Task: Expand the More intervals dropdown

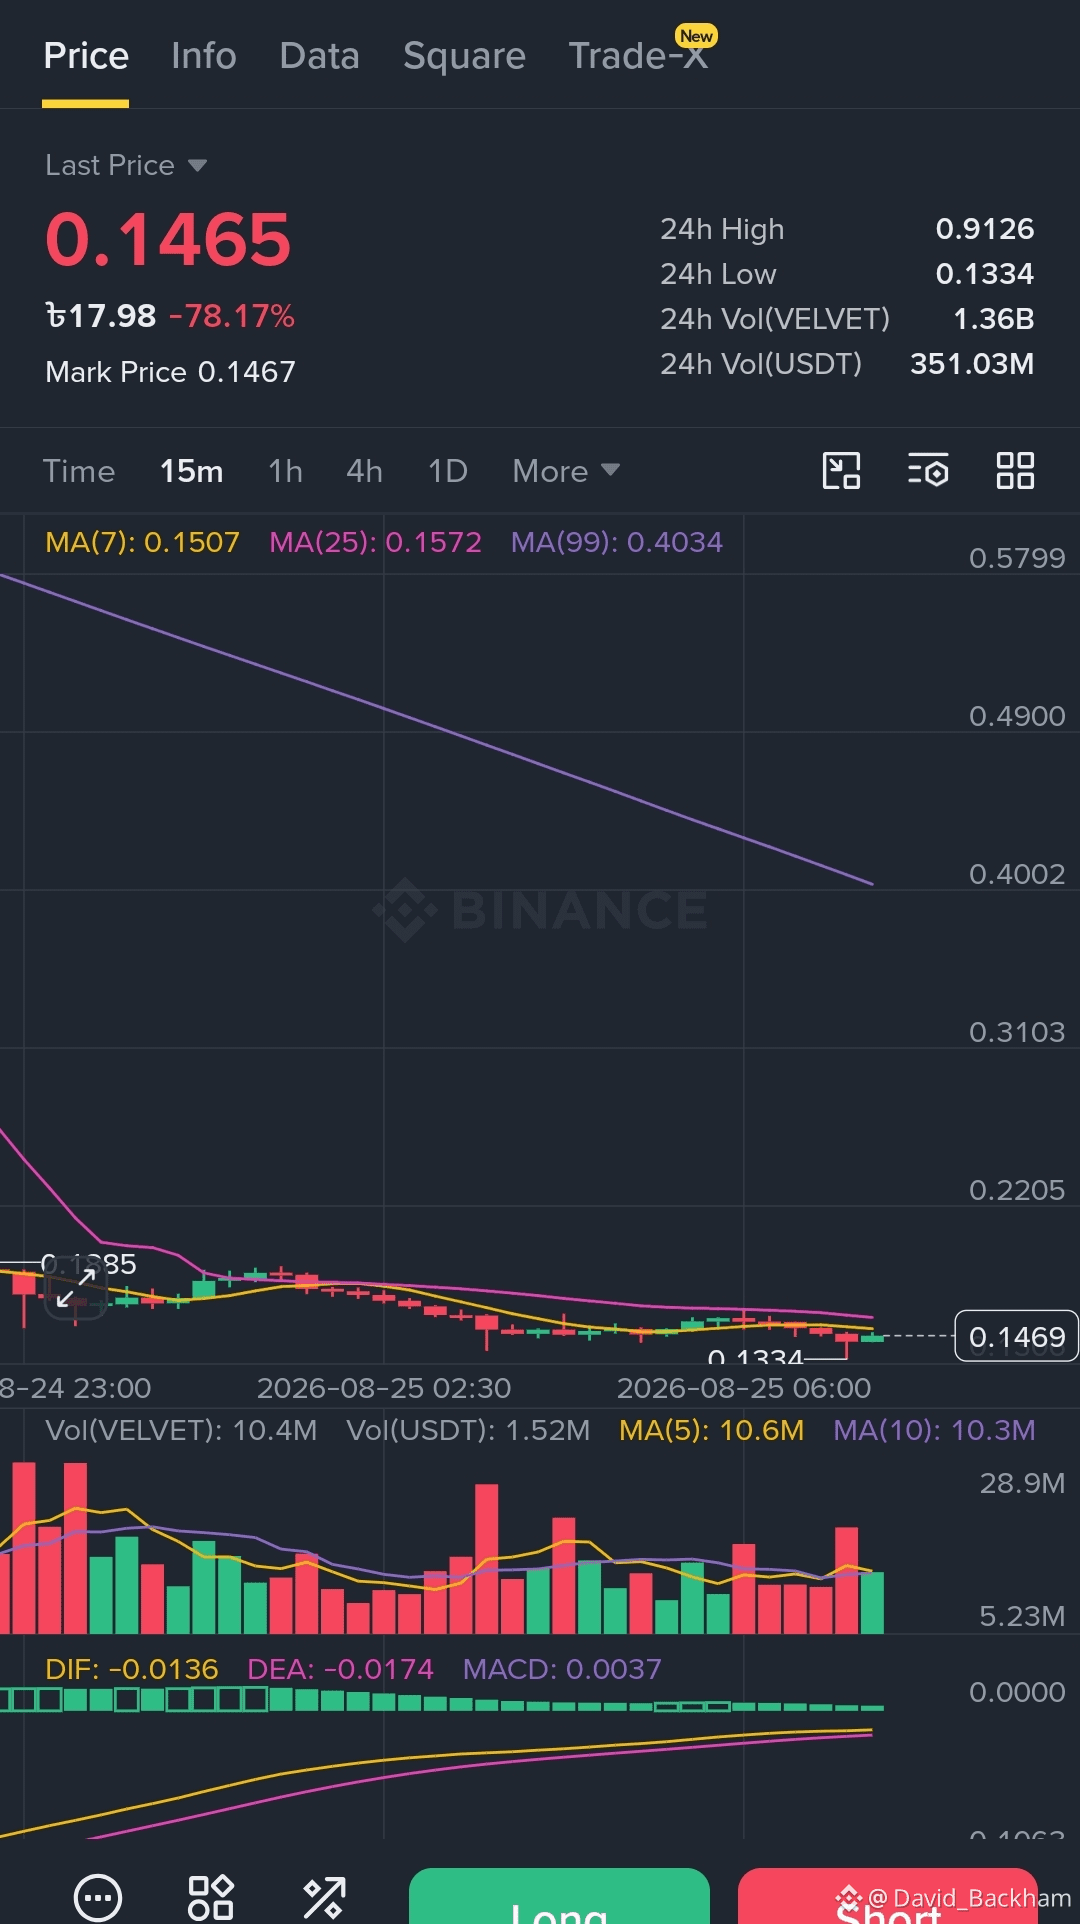Action: [566, 471]
